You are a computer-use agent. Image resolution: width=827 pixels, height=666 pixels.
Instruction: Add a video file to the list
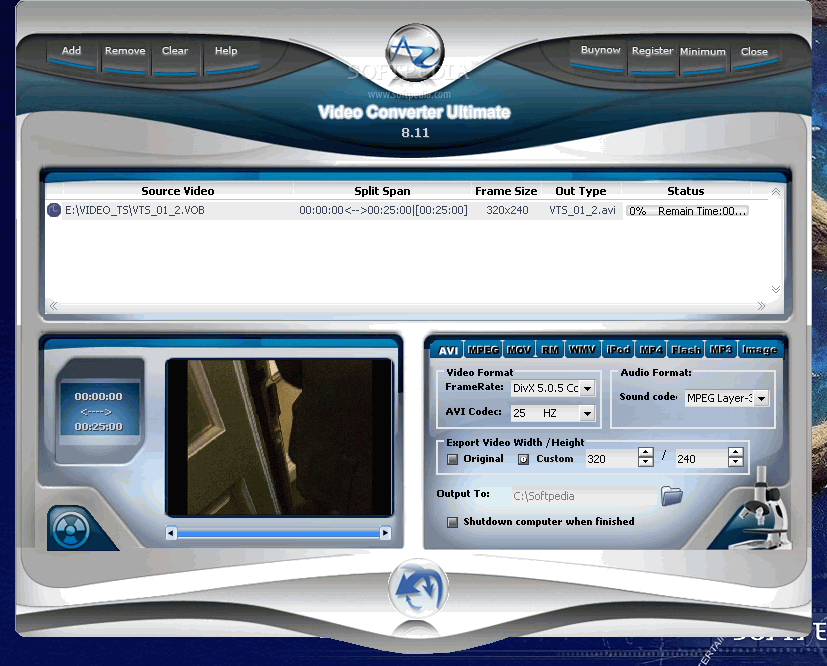coord(71,51)
